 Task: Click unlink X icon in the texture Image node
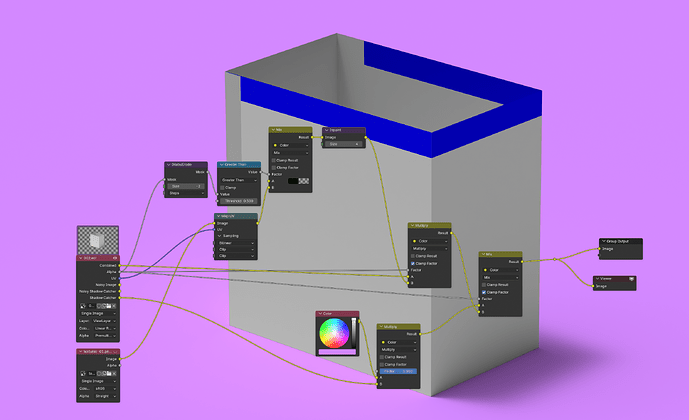click(114, 373)
